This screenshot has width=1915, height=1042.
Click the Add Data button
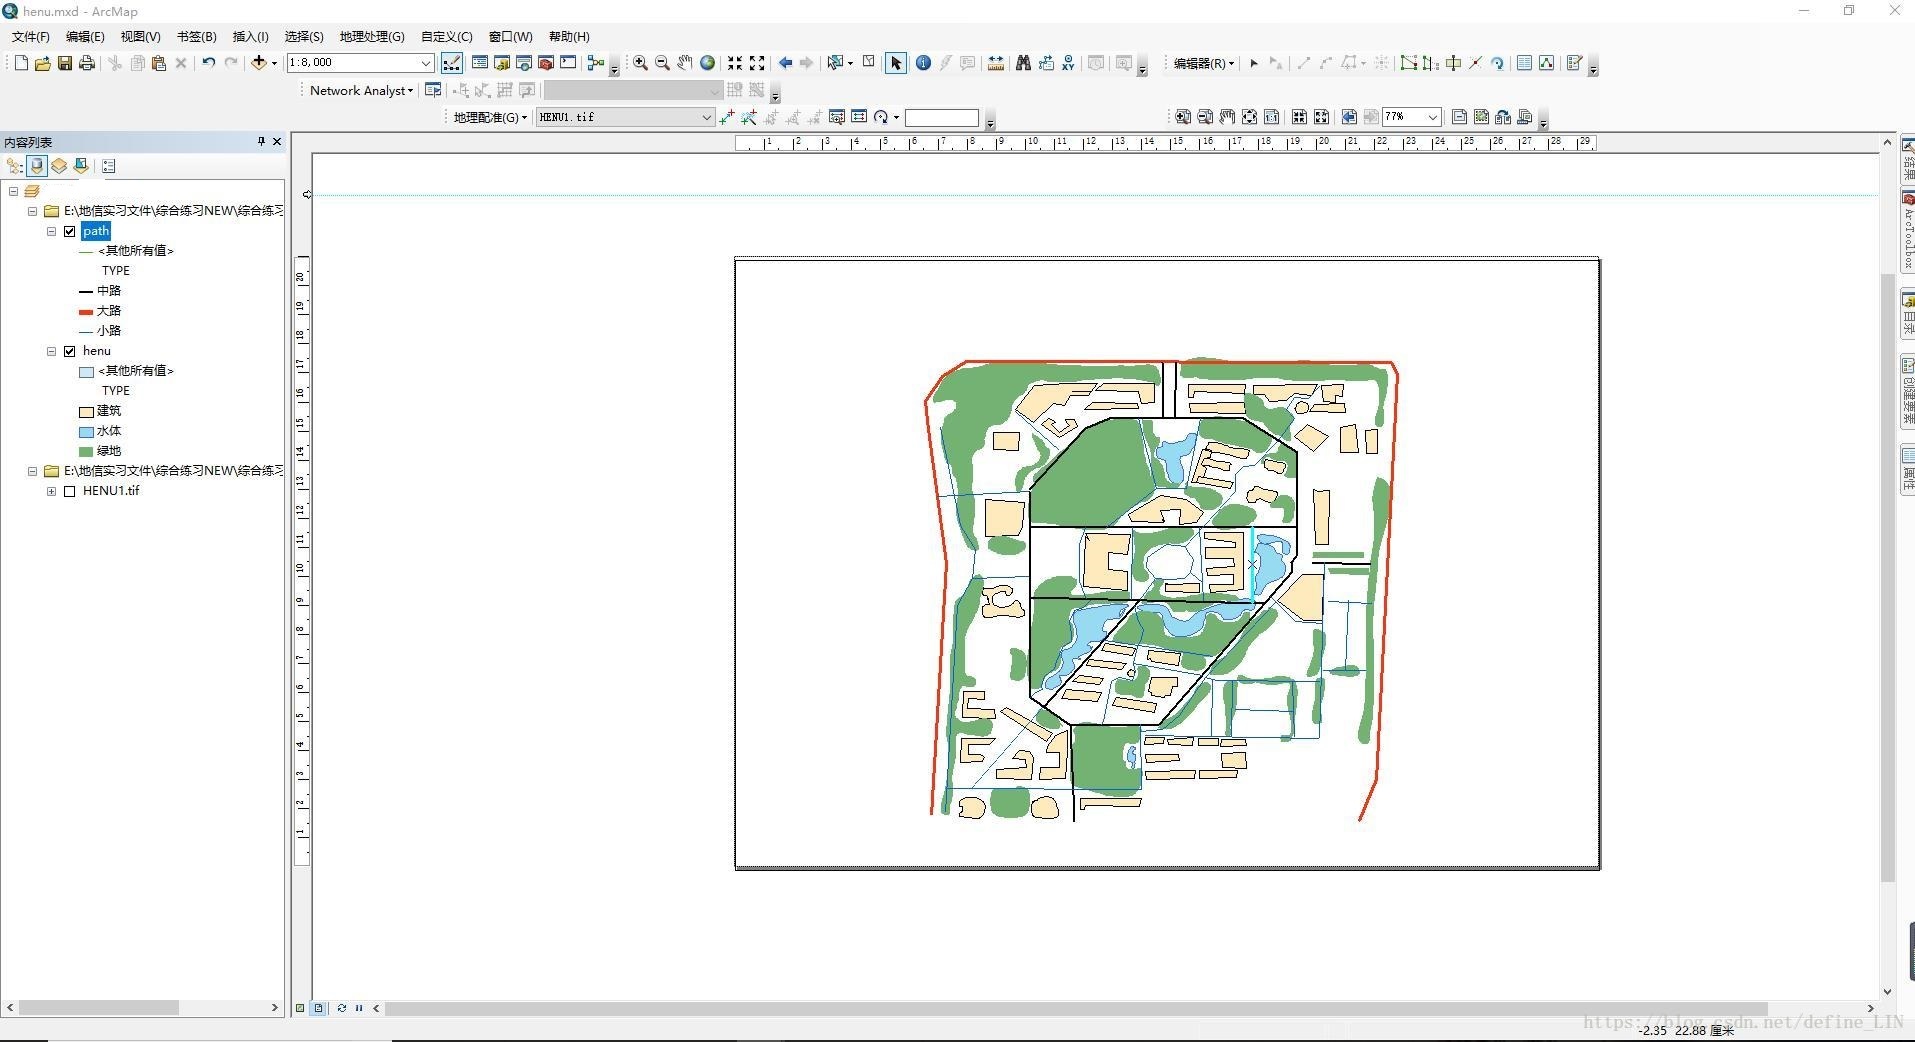259,63
